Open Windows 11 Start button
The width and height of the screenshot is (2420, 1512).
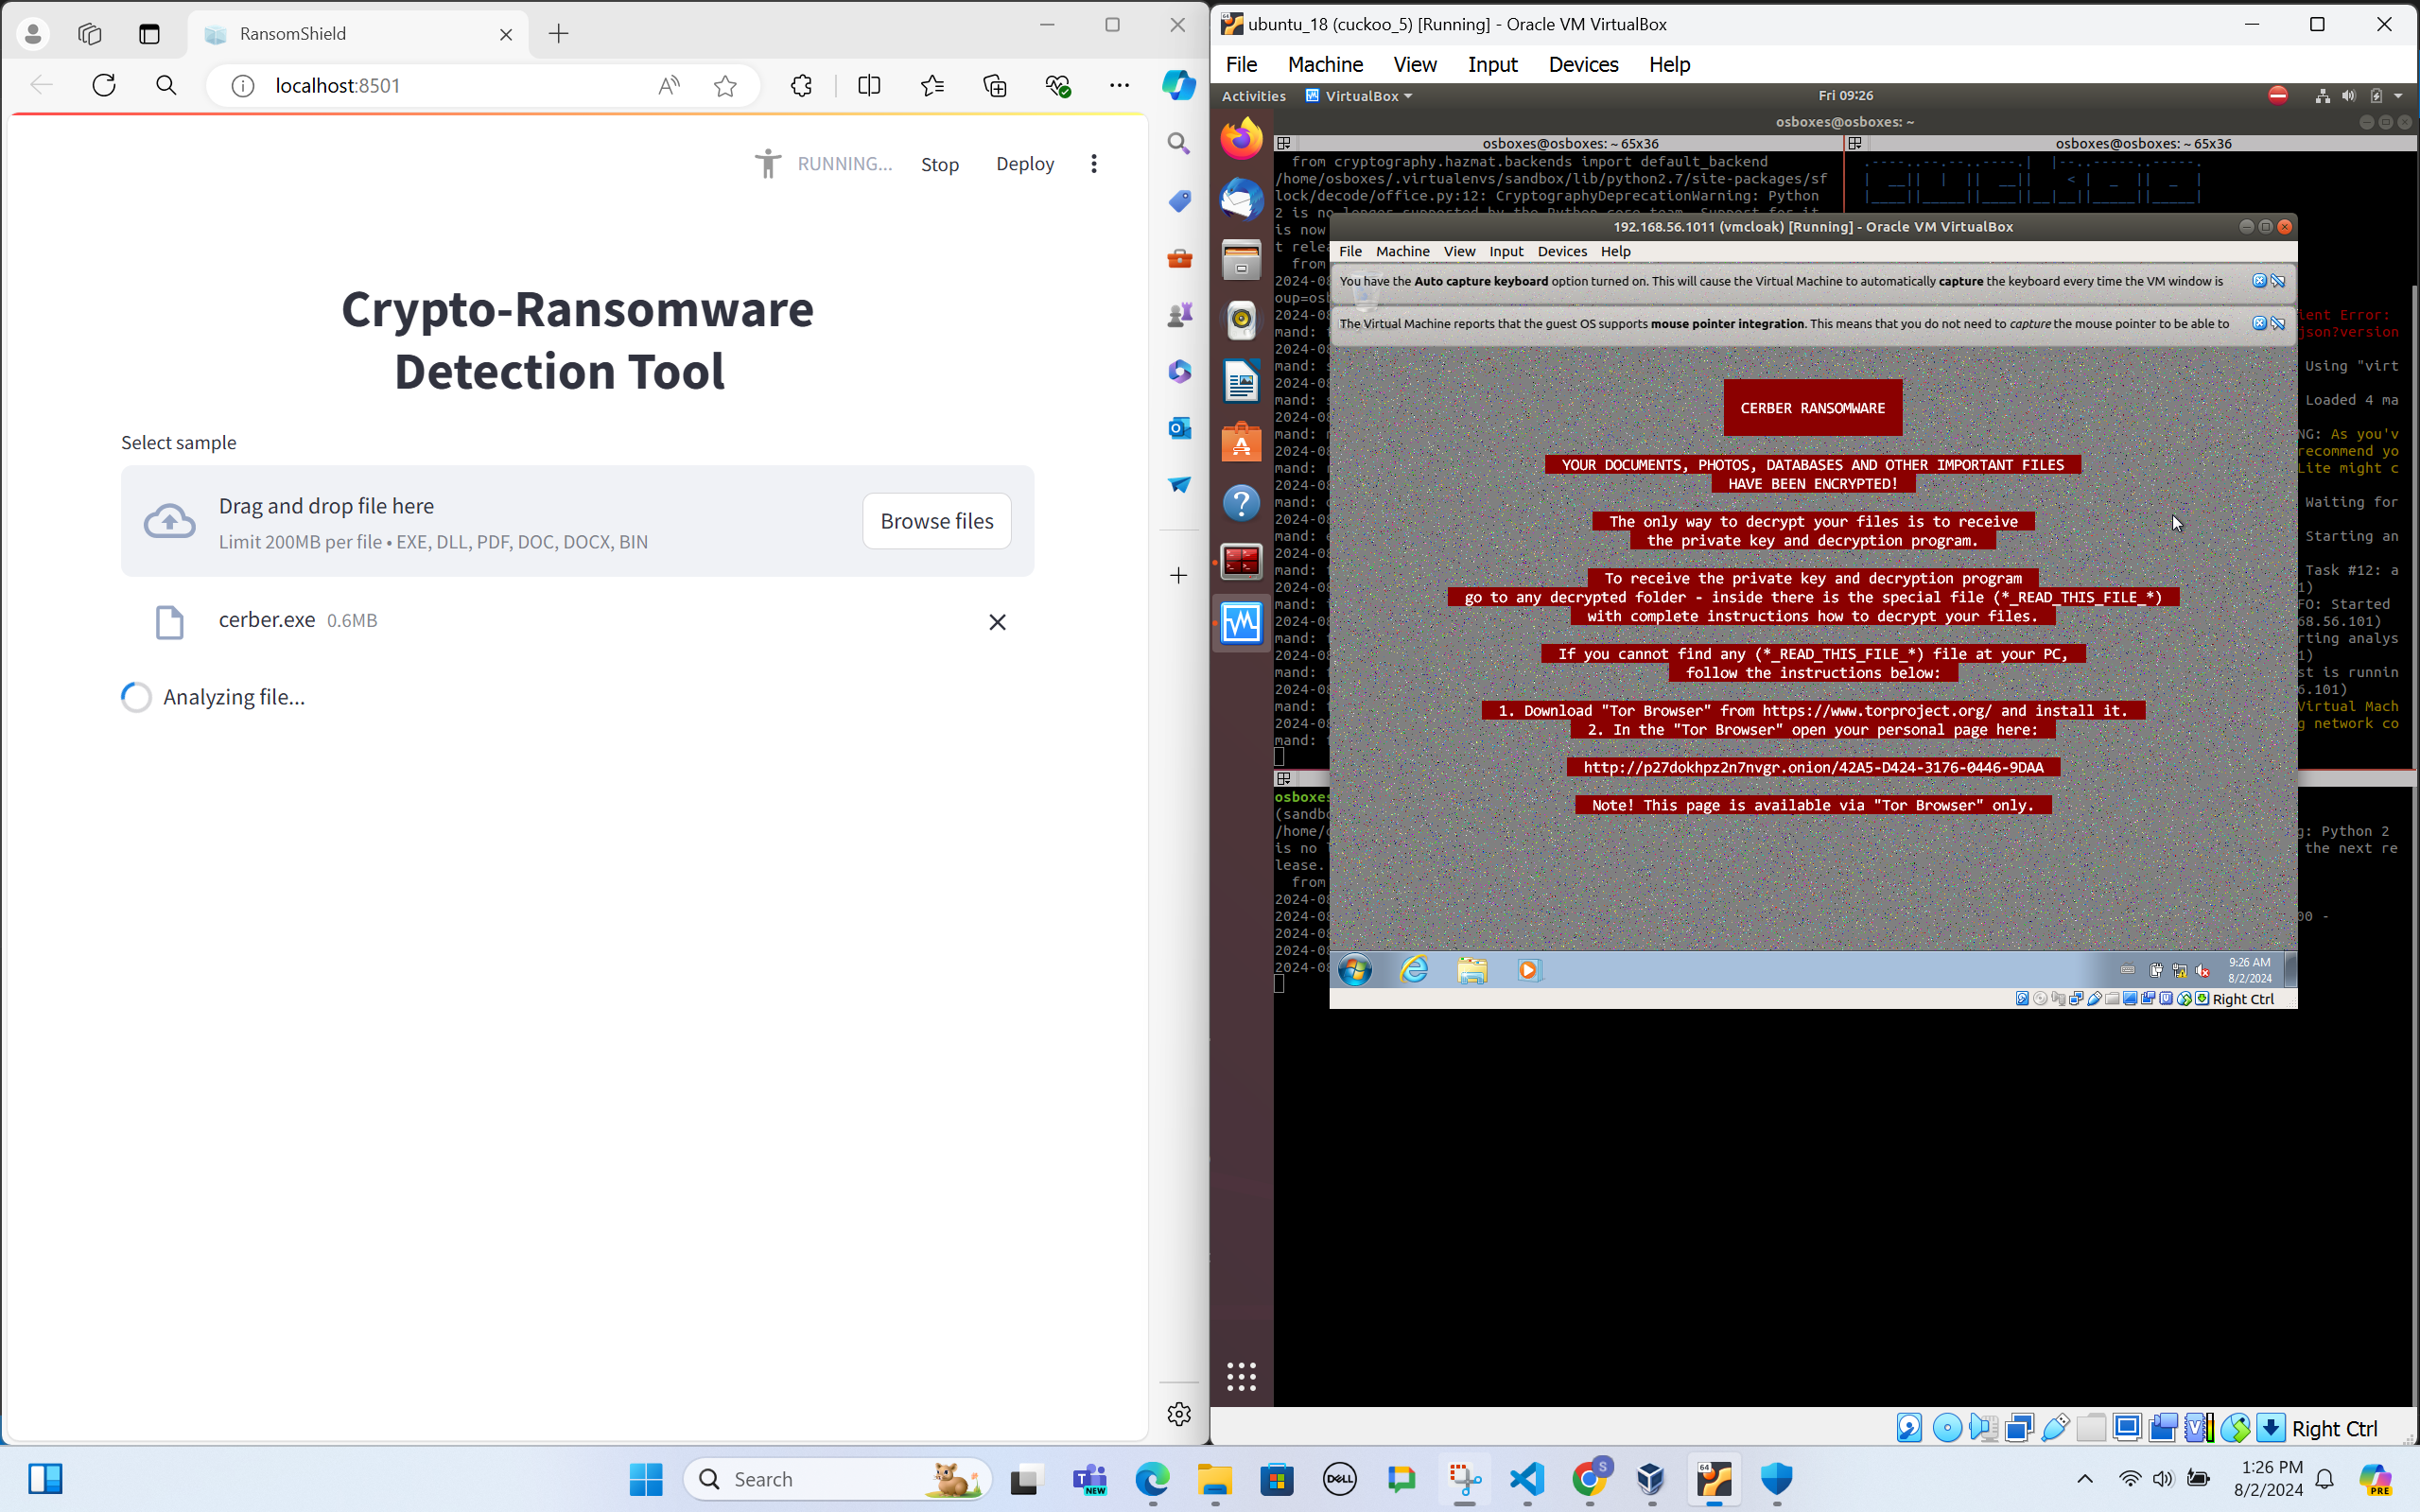[x=646, y=1479]
